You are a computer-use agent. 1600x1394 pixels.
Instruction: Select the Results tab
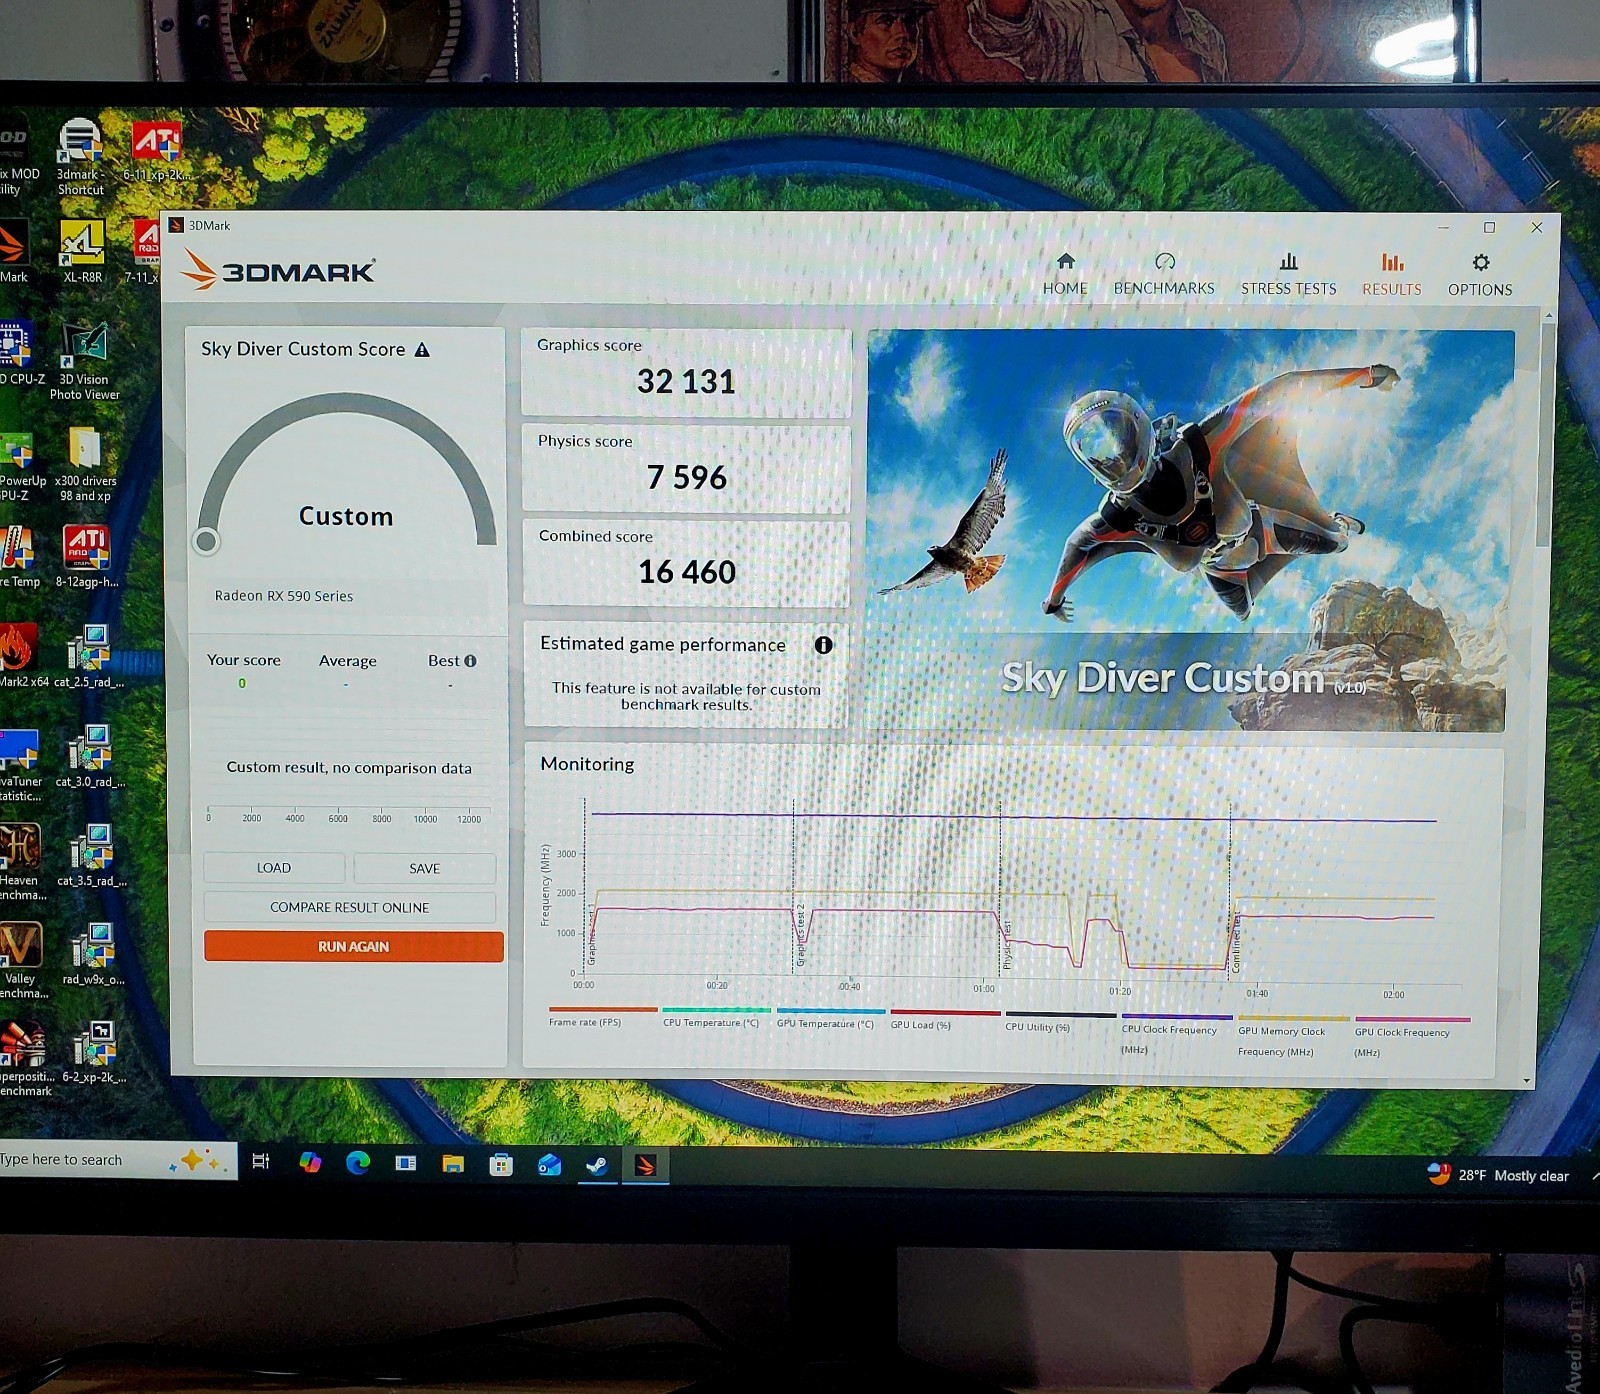[1391, 274]
